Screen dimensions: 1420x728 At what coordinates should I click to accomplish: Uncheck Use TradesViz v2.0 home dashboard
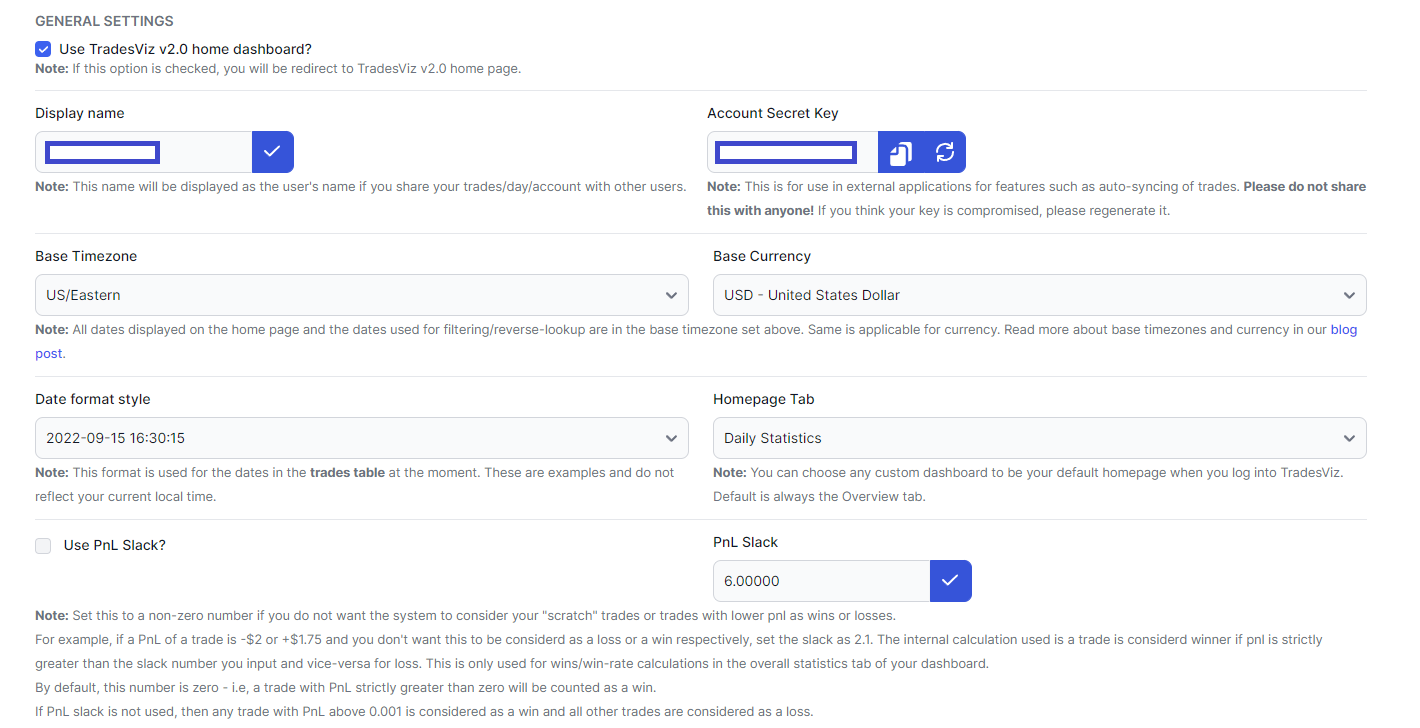[43, 49]
